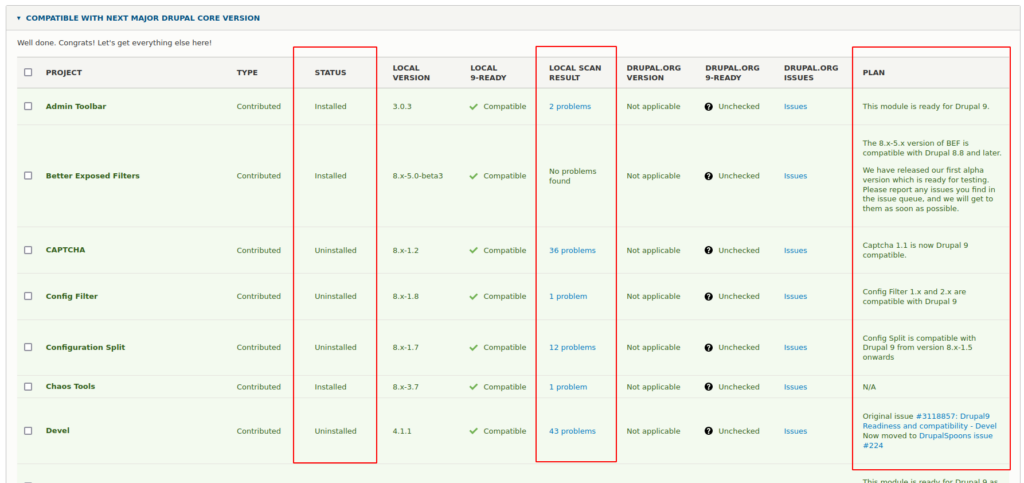Click the Configuration Split project name

point(86,347)
